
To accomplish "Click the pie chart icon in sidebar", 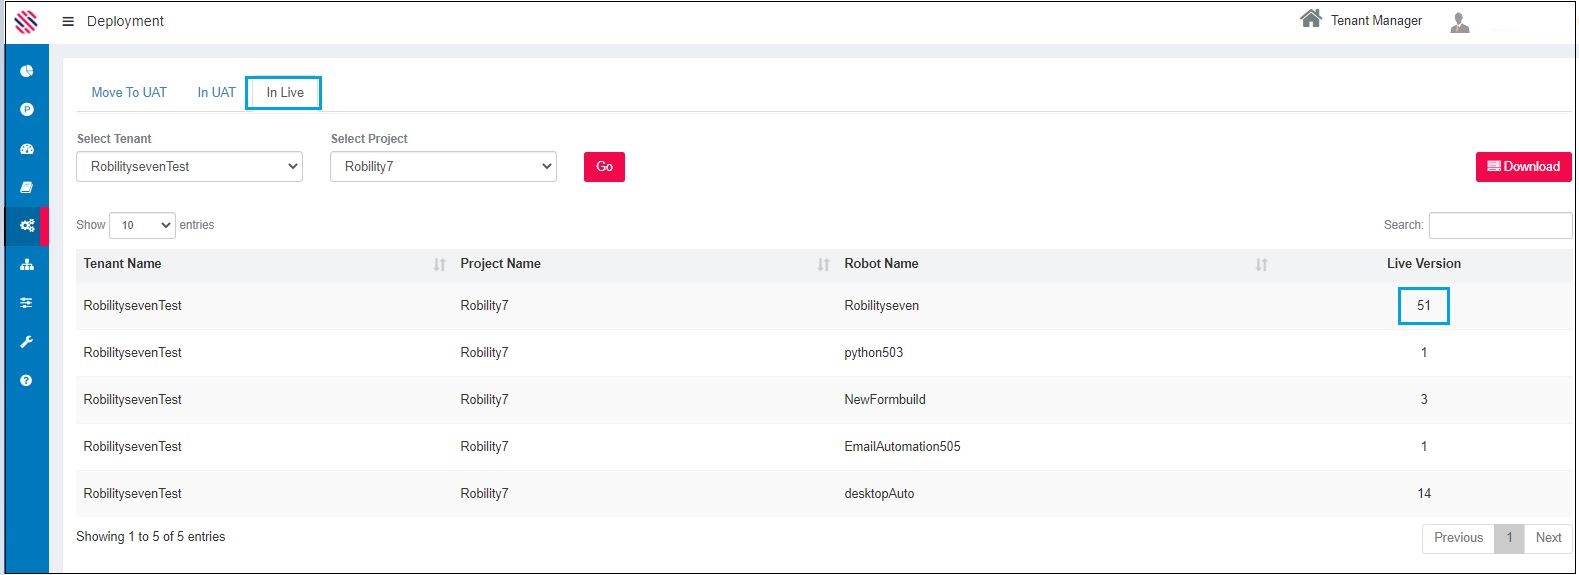I will [27, 71].
